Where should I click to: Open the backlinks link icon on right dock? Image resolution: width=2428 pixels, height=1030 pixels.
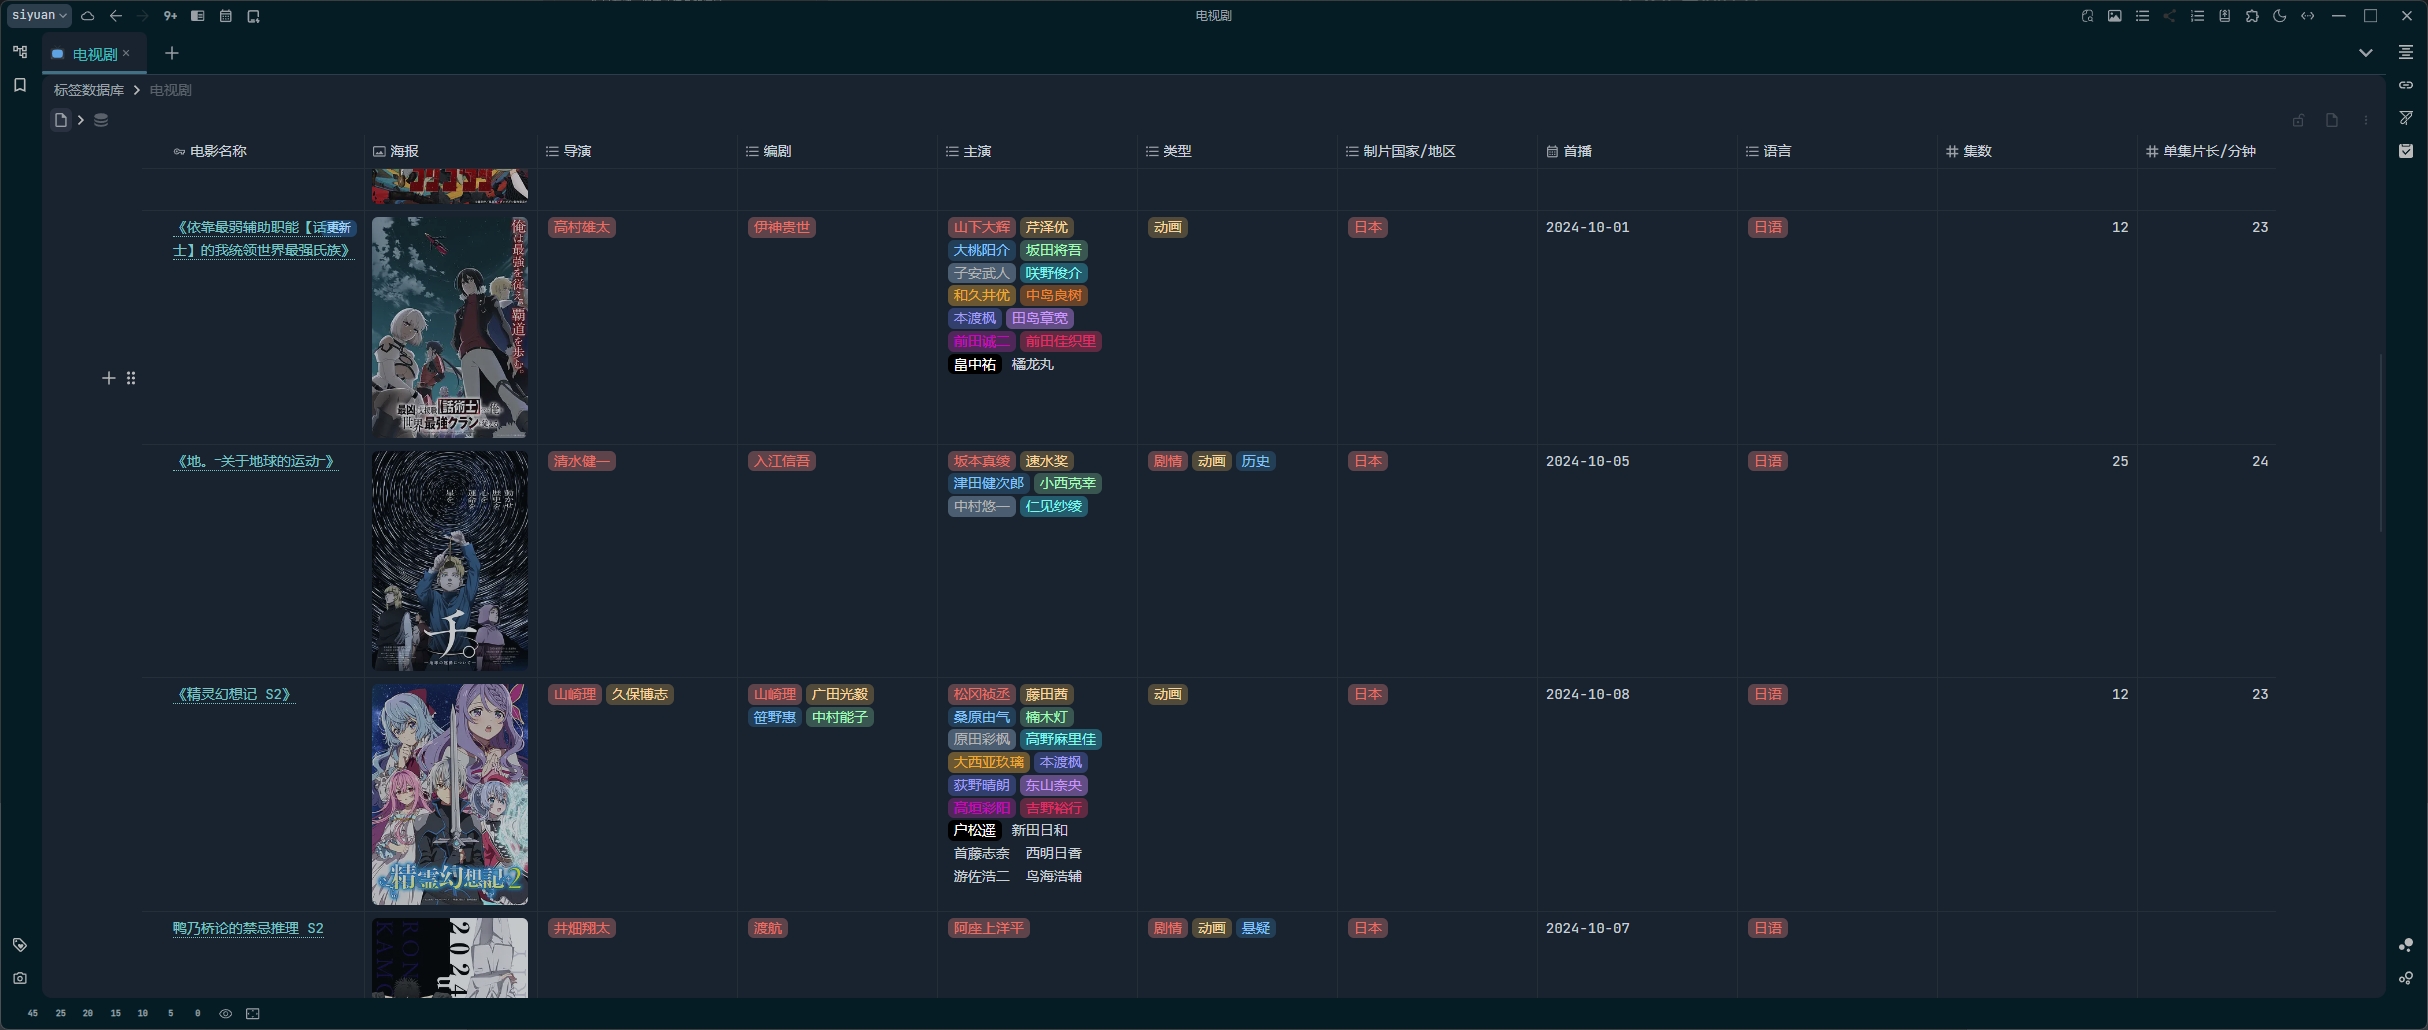2406,85
